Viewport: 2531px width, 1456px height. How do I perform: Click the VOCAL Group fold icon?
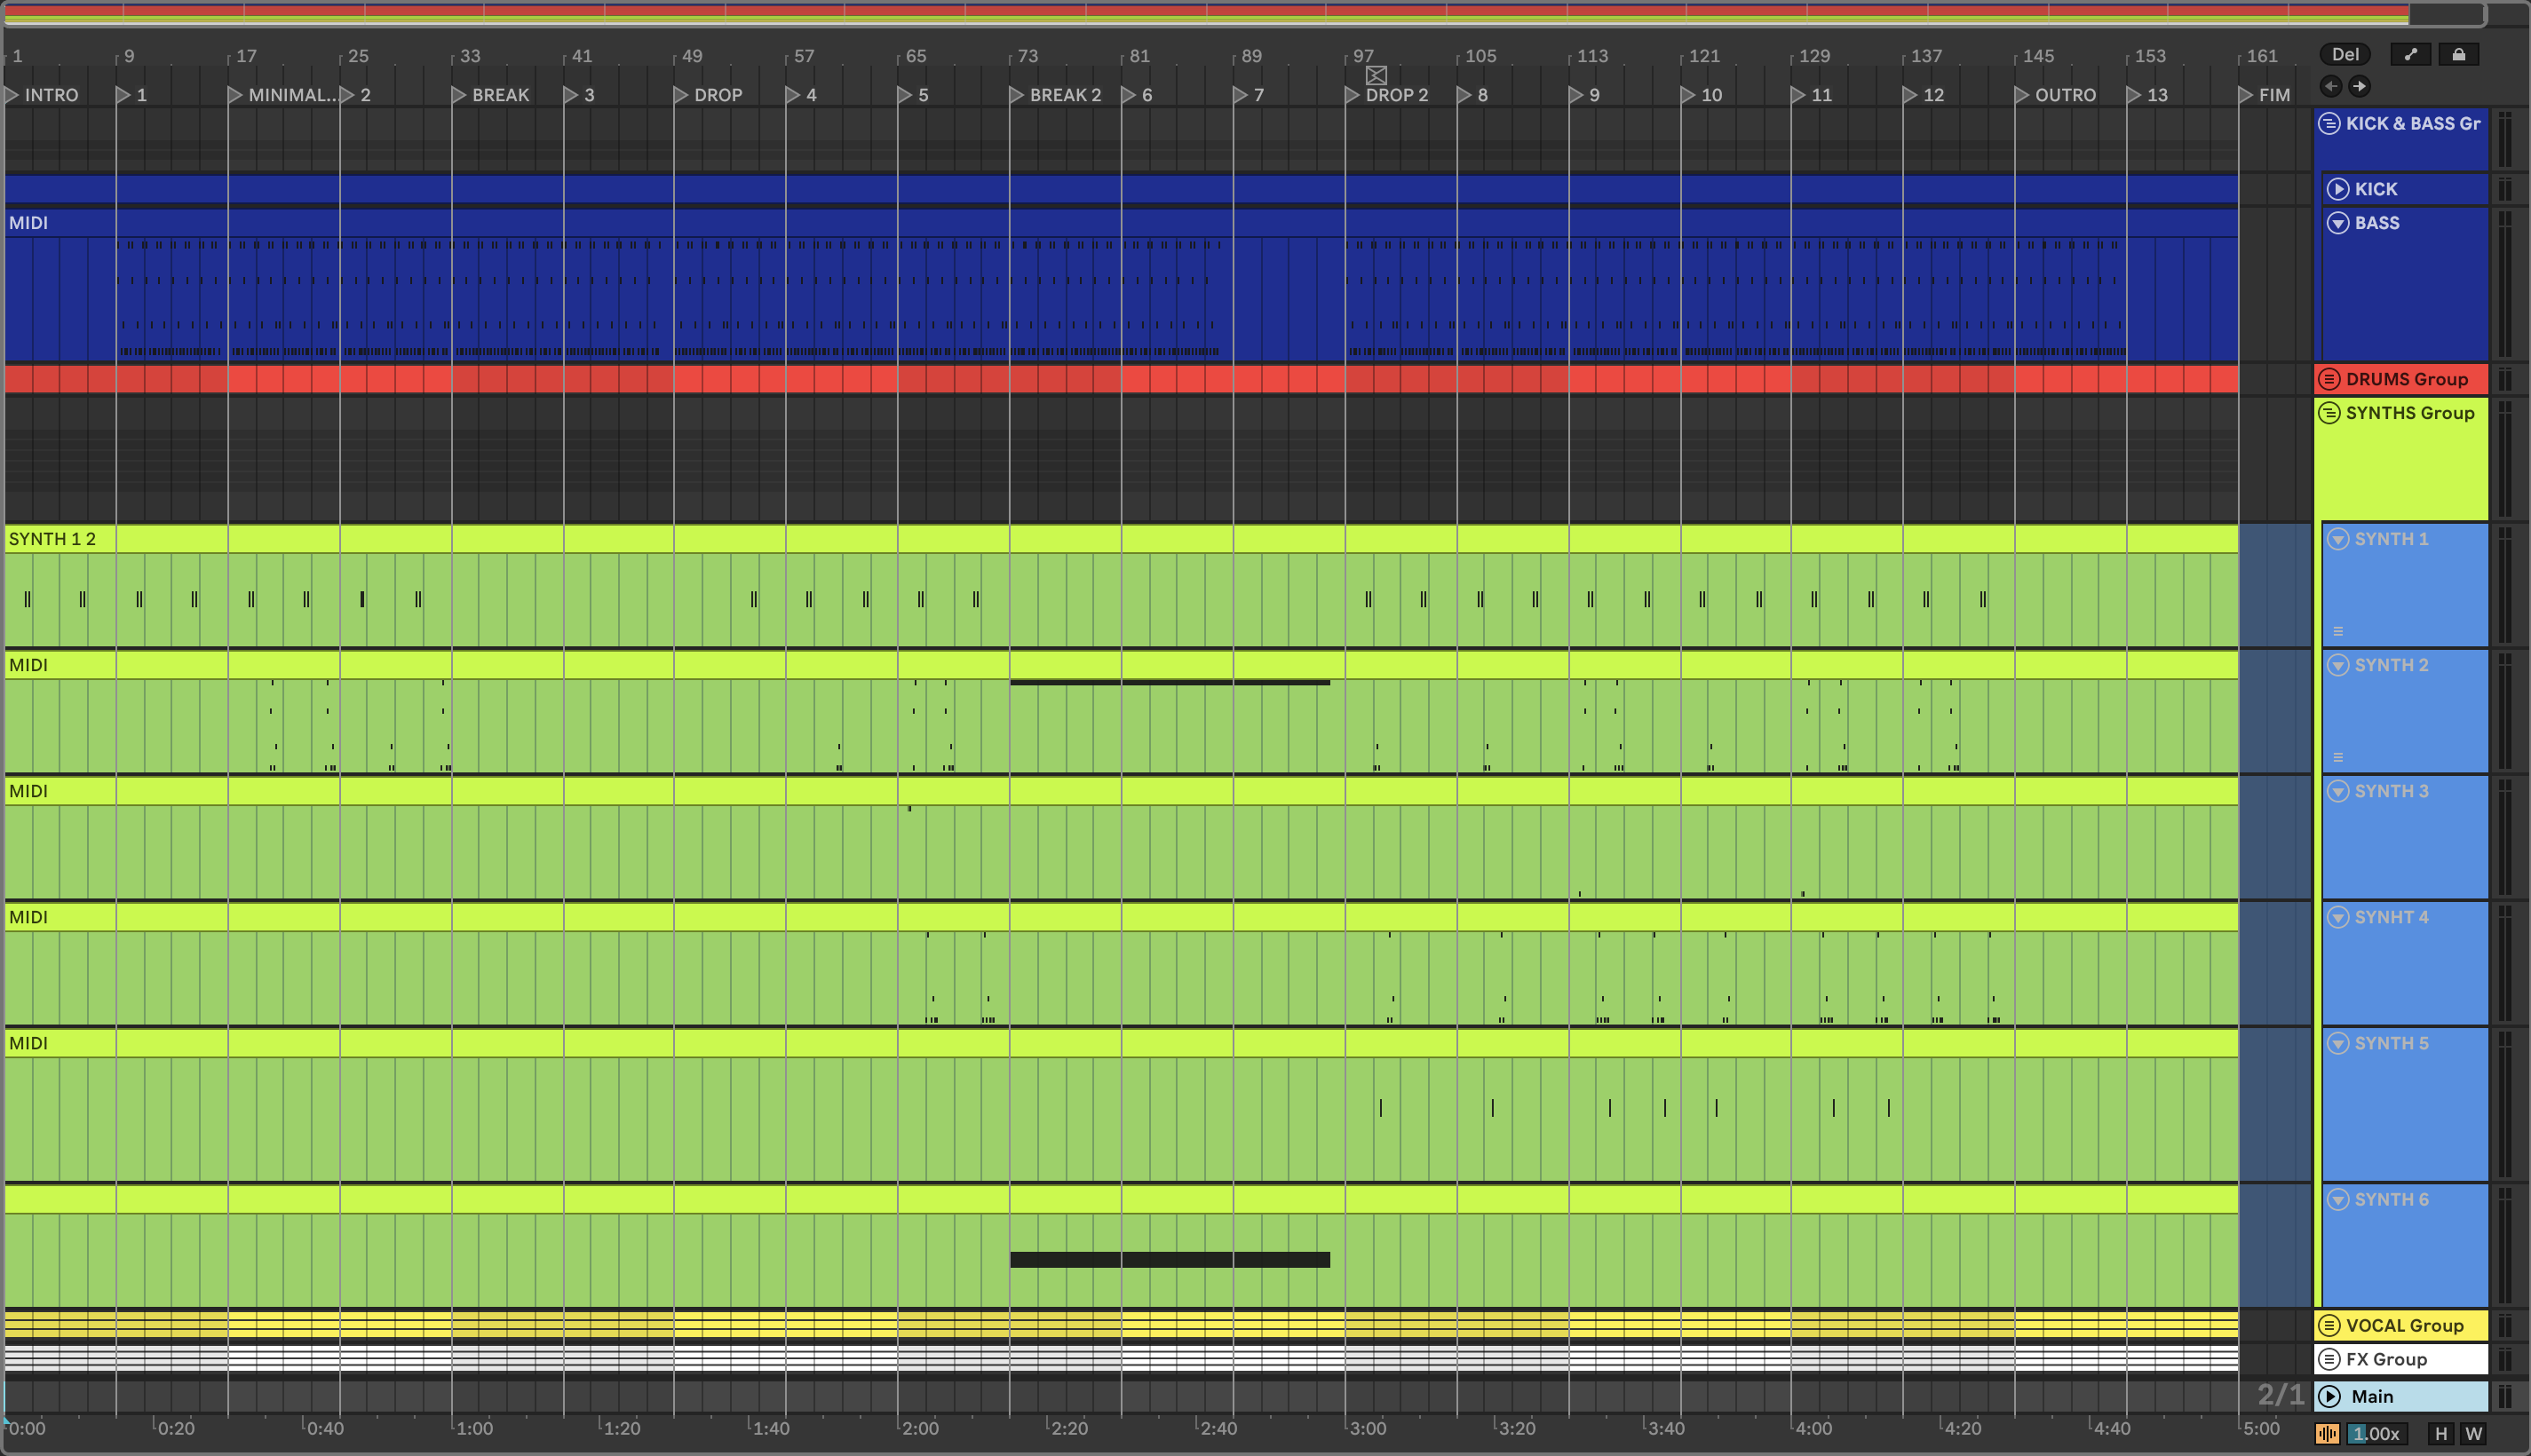pos(2329,1325)
